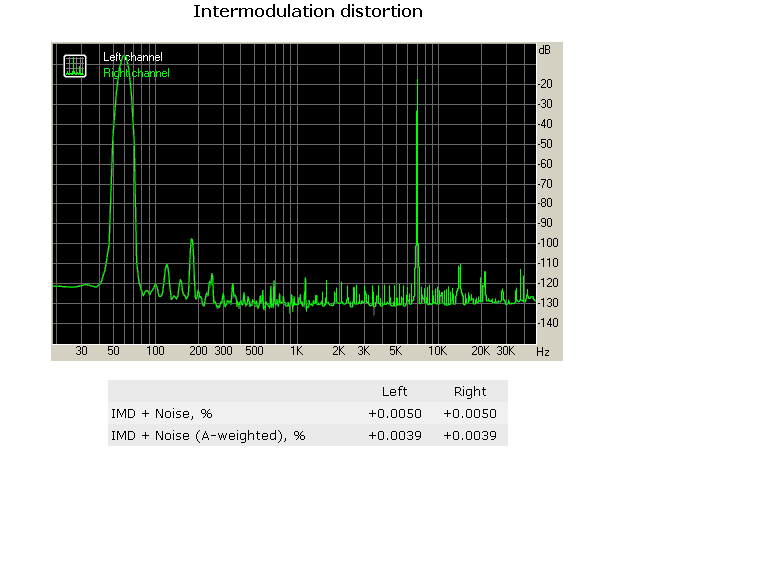Screen dimensions: 768x576
Task: Click the 'dB' axis unit label
Action: pyautogui.click(x=544, y=50)
